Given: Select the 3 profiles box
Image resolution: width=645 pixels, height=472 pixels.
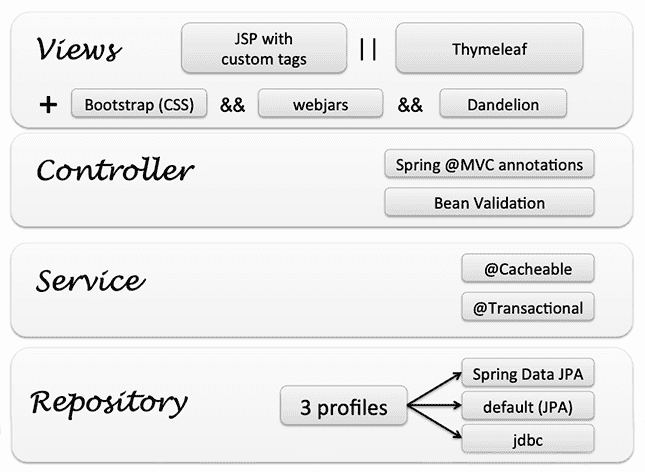Looking at the screenshot, I should 344,407.
